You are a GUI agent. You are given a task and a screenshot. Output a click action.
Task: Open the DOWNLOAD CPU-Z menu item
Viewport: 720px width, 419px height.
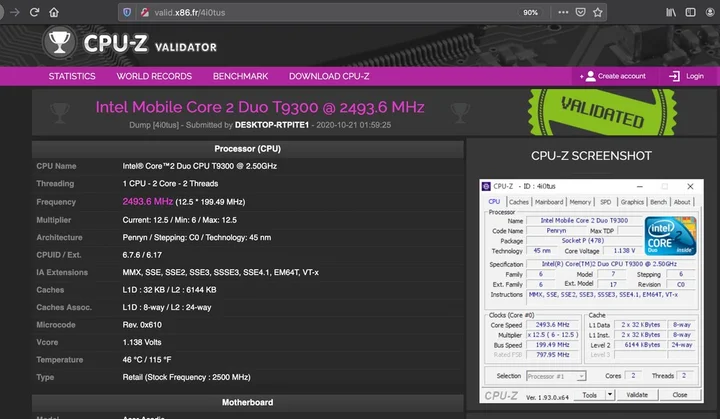(329, 76)
